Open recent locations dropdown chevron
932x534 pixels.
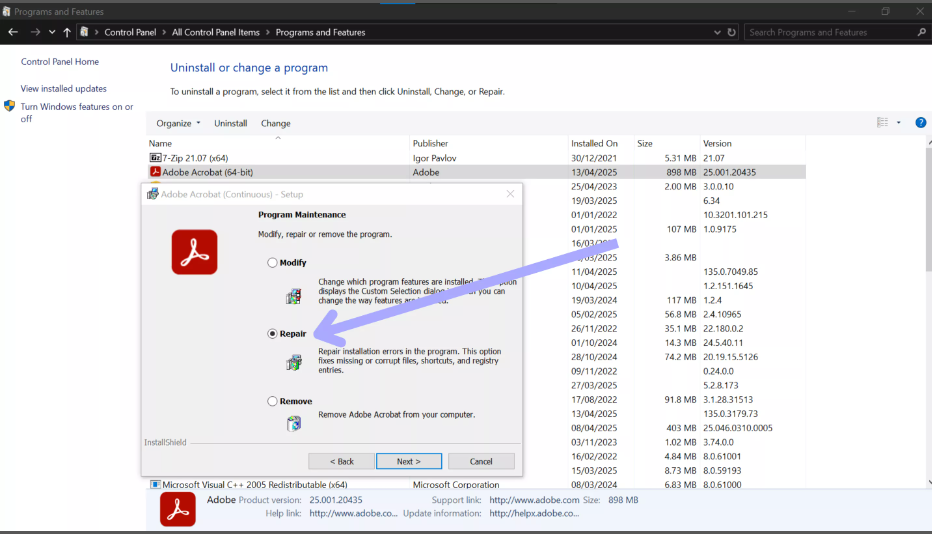(x=52, y=32)
